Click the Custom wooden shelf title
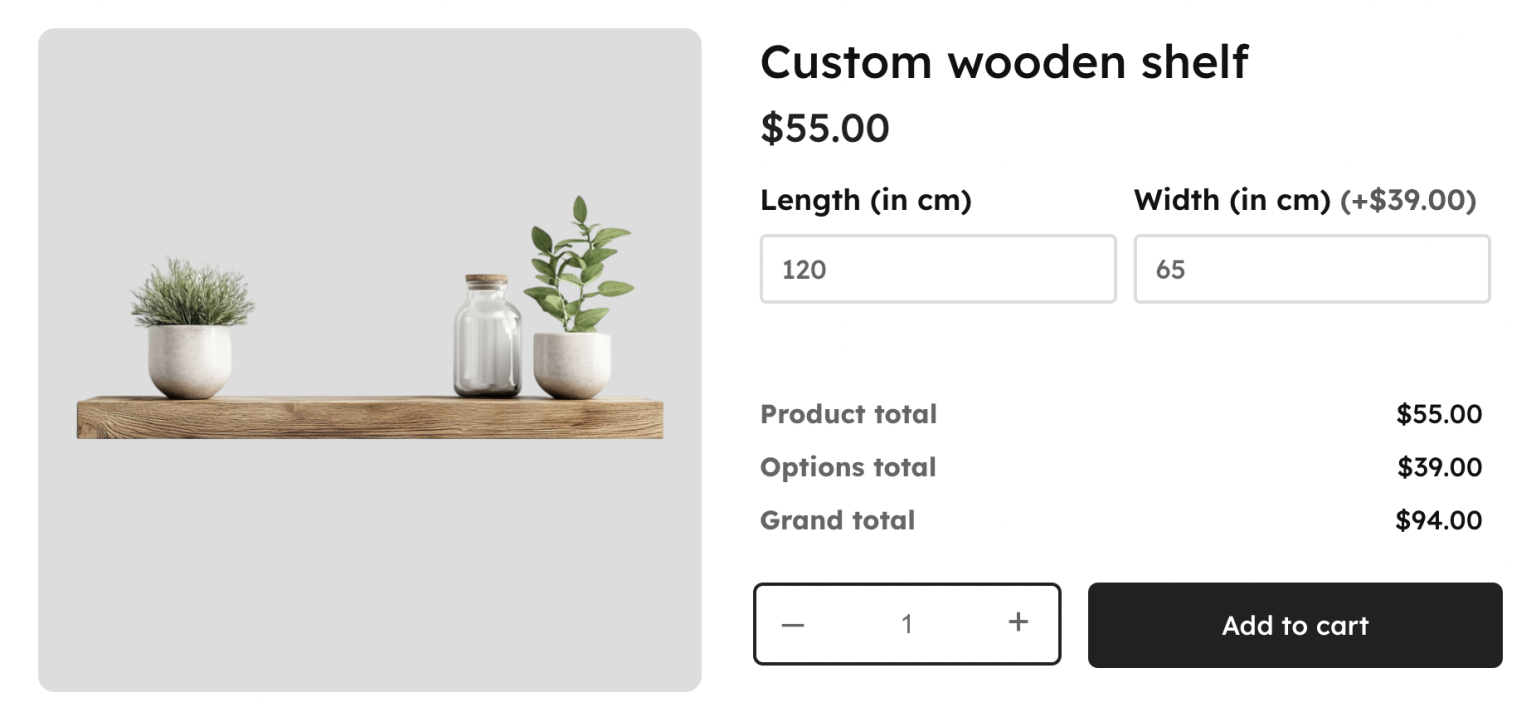Viewport: 1536px width, 712px height. (x=1004, y=62)
